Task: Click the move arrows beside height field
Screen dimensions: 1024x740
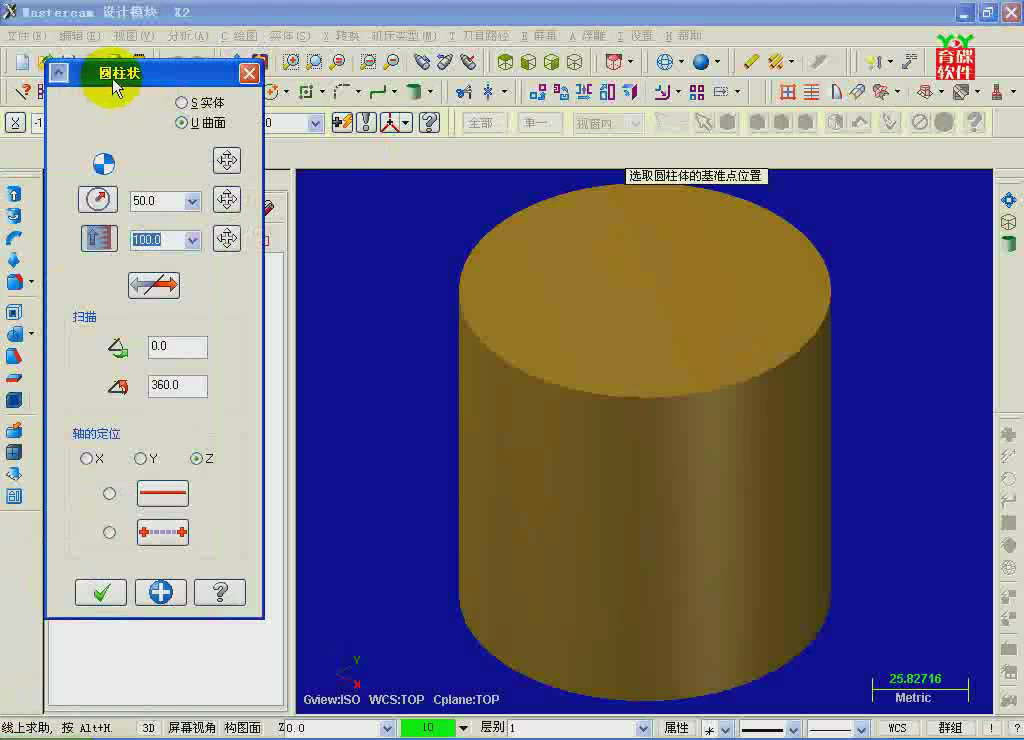Action: click(x=227, y=238)
